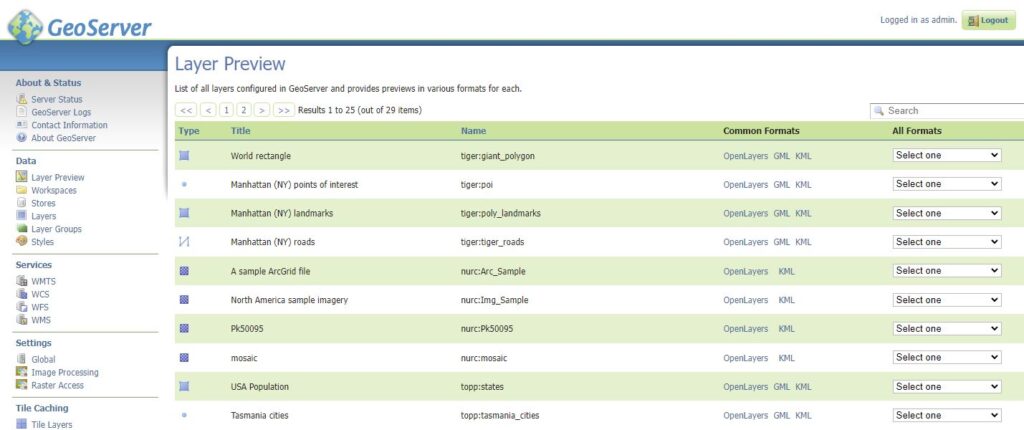Screen dimensions: 1024x430
Task: Open All Formats dropdown for tiger:poi
Action: (947, 184)
